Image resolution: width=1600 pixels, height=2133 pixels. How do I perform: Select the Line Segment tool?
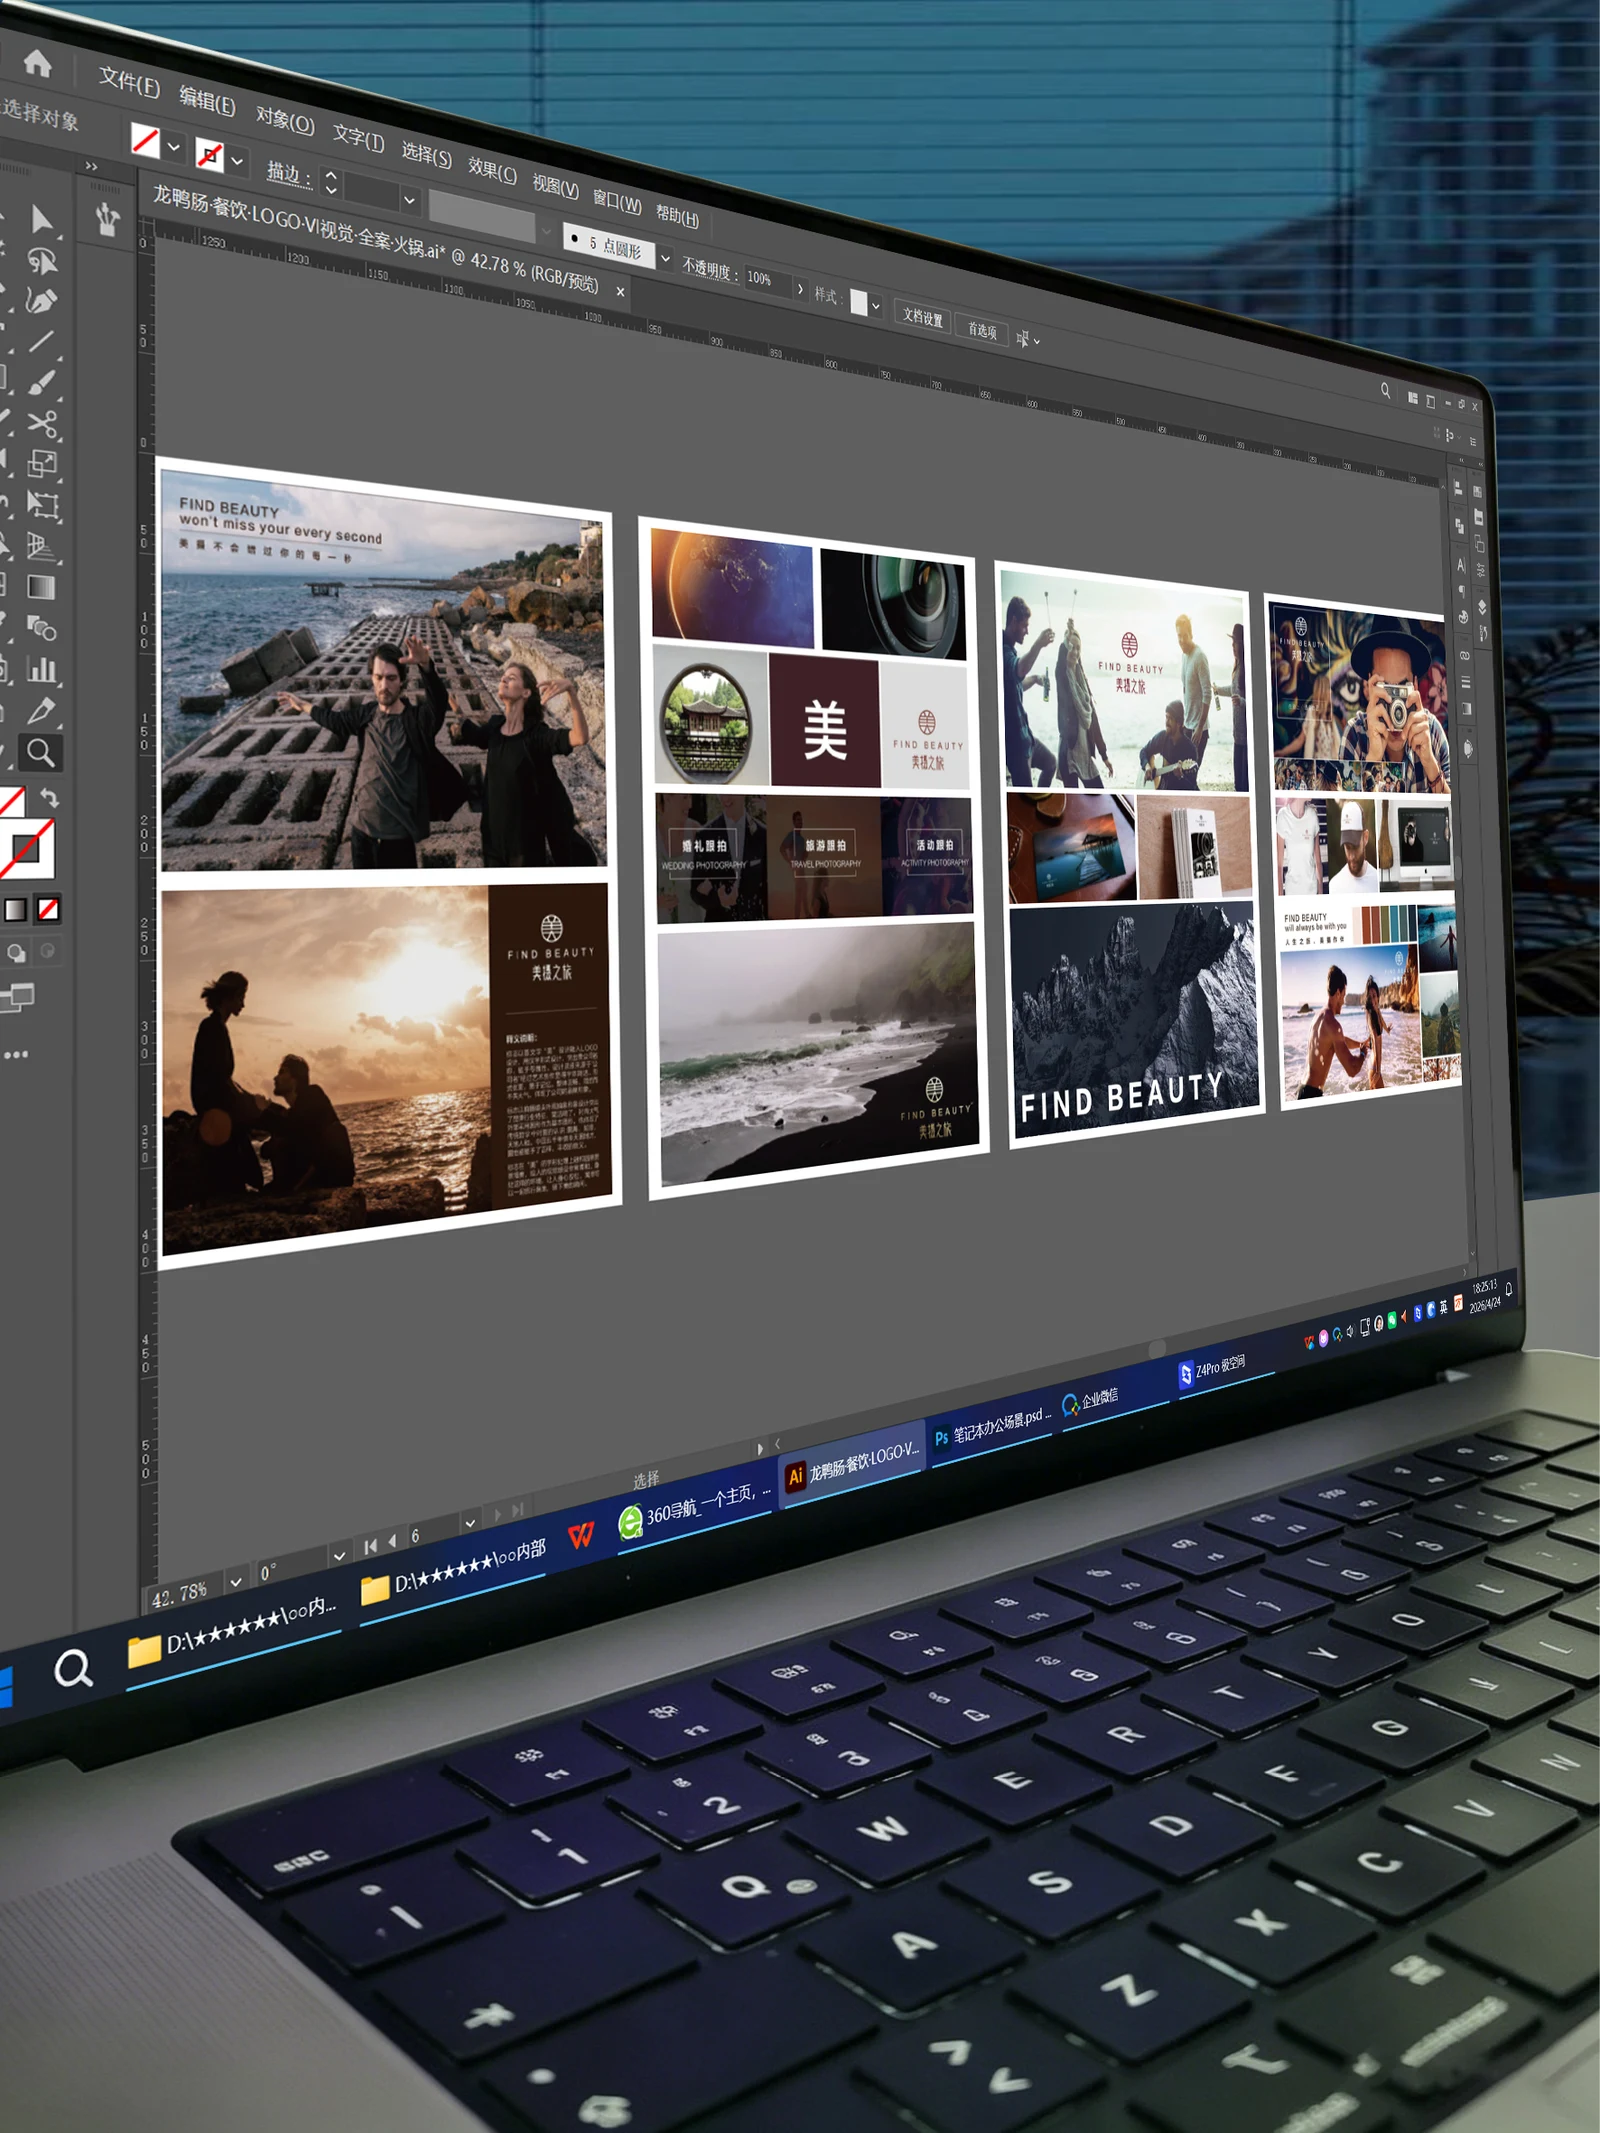(x=41, y=342)
